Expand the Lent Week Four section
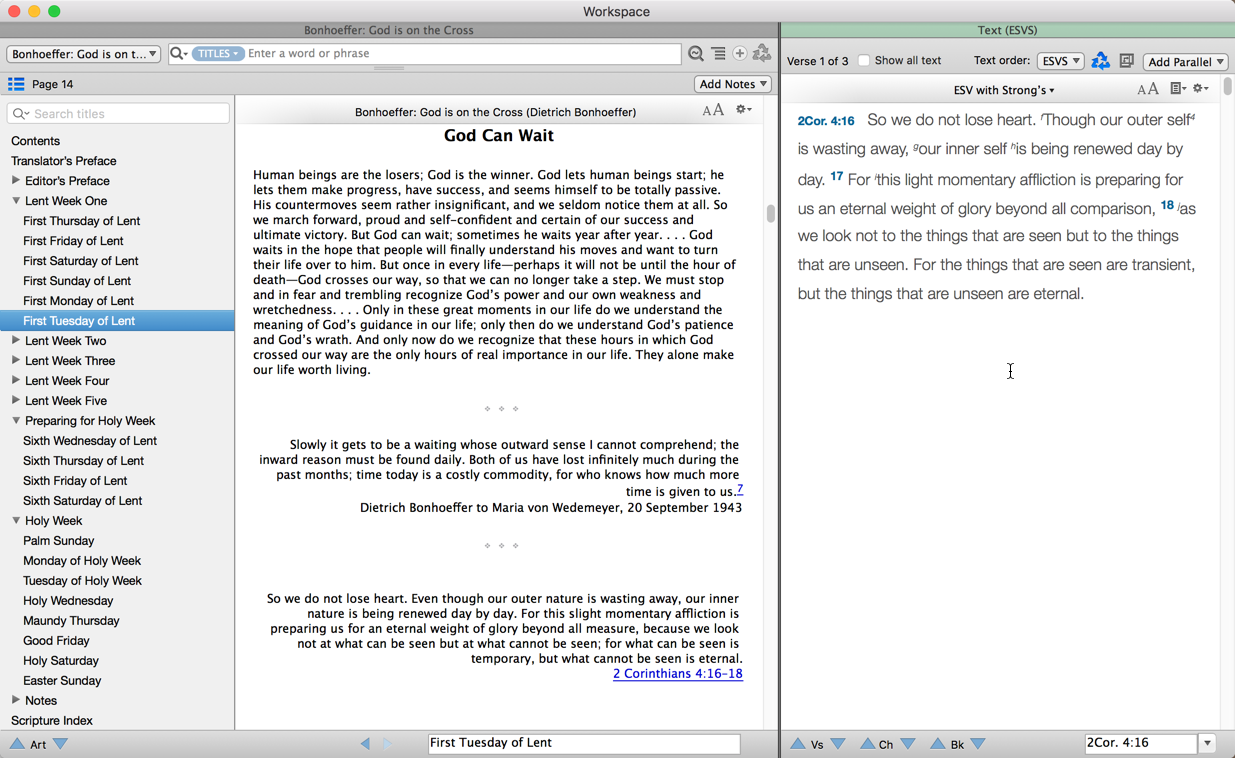 point(16,381)
